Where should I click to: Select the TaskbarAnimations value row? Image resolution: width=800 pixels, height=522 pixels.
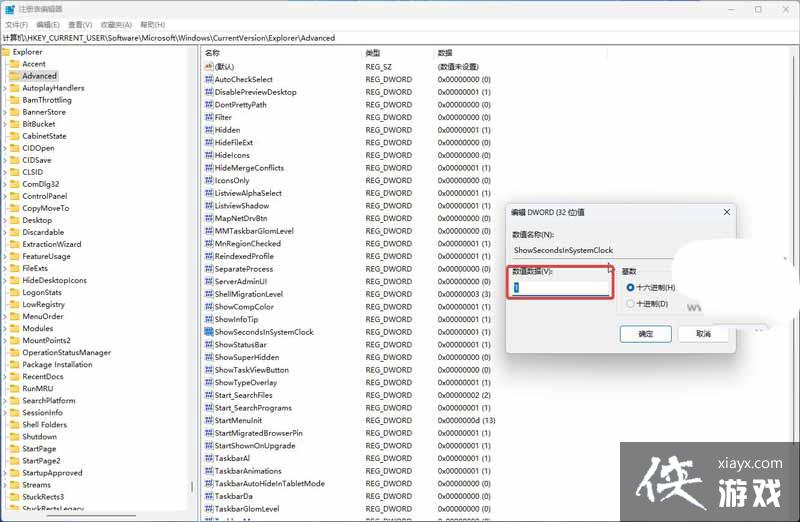click(248, 471)
